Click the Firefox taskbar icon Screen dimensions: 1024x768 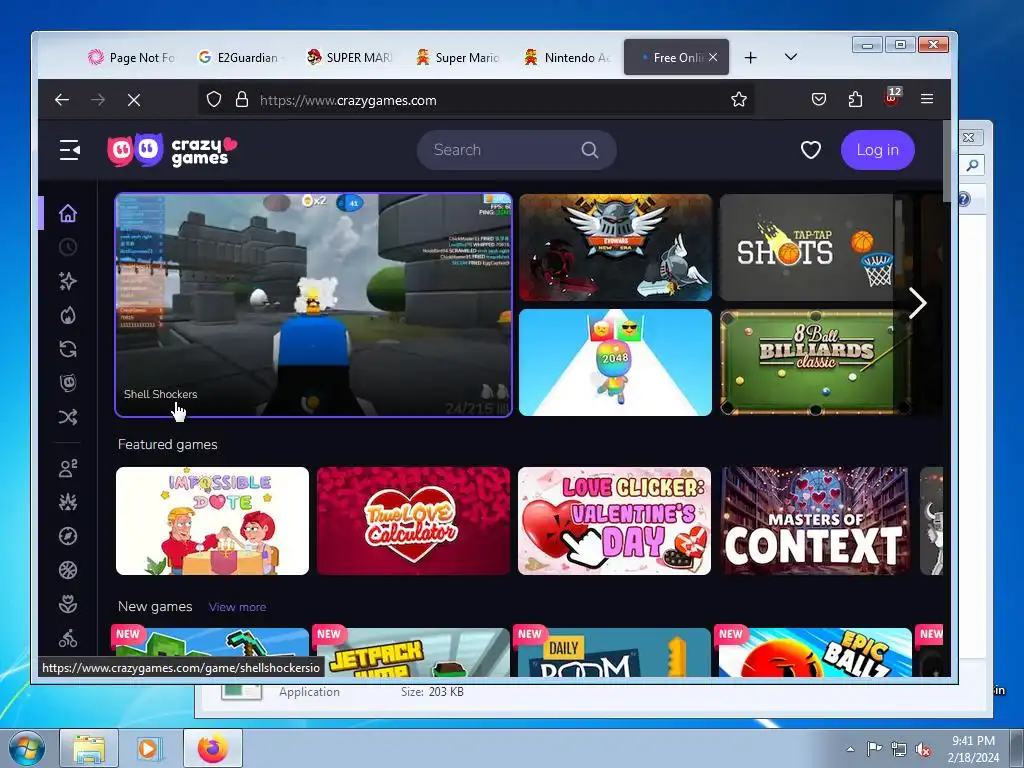tap(212, 748)
